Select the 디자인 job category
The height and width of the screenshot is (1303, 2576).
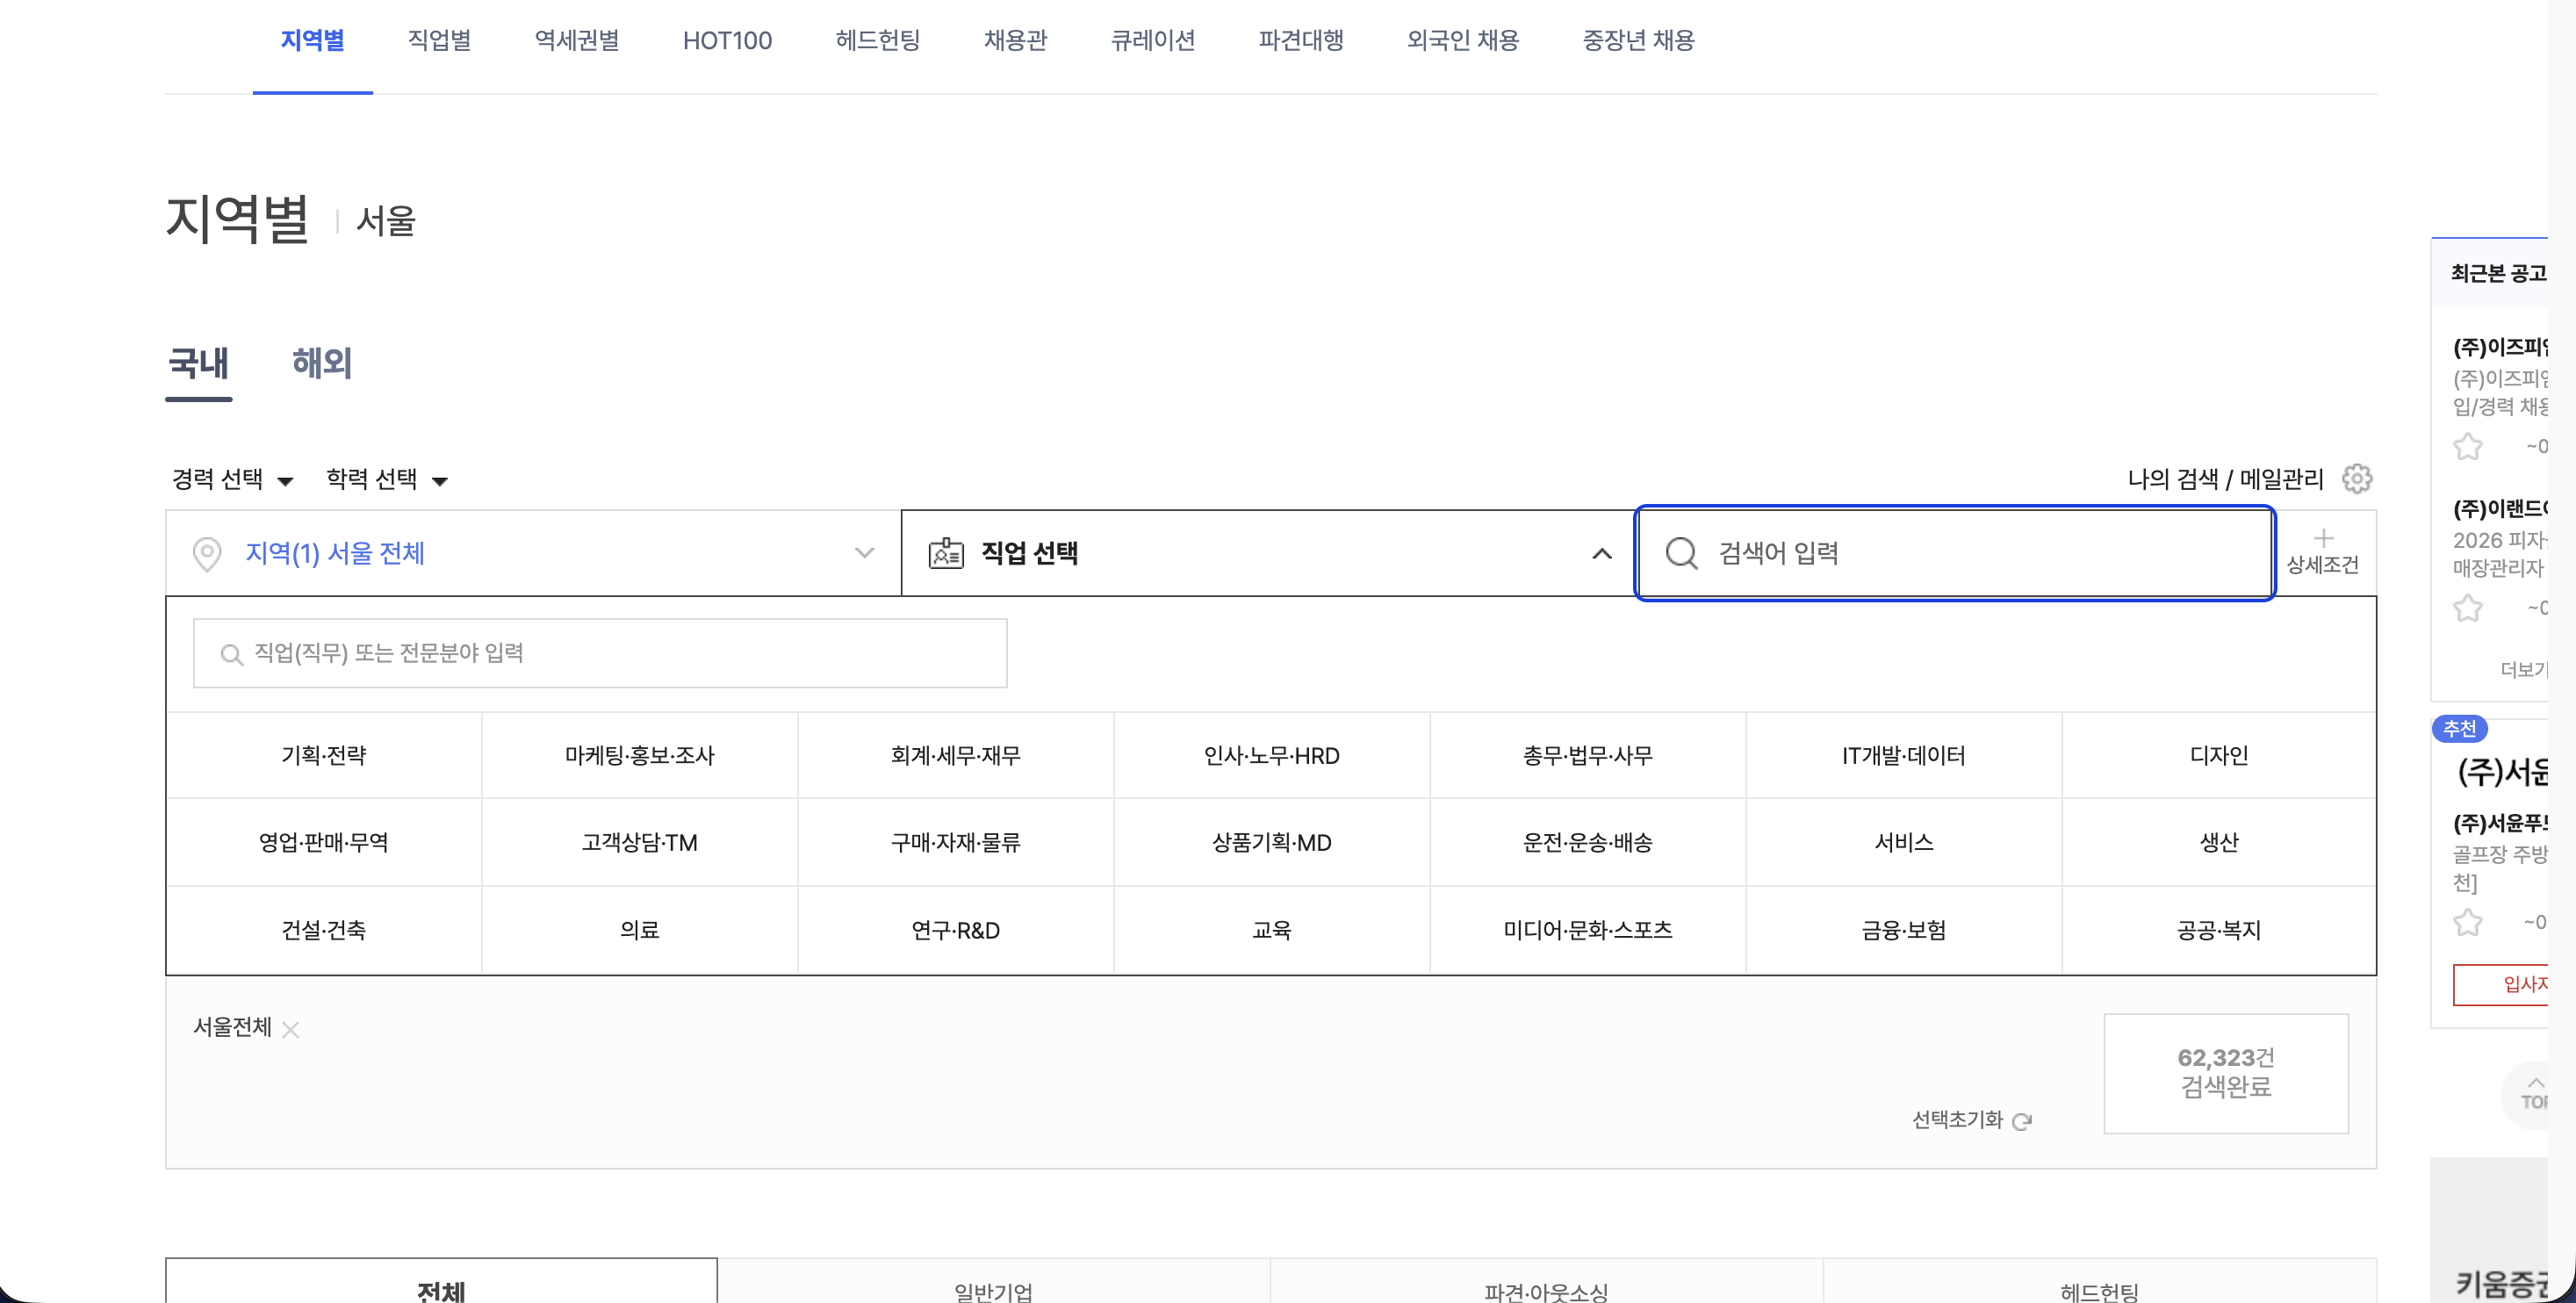coord(2219,756)
